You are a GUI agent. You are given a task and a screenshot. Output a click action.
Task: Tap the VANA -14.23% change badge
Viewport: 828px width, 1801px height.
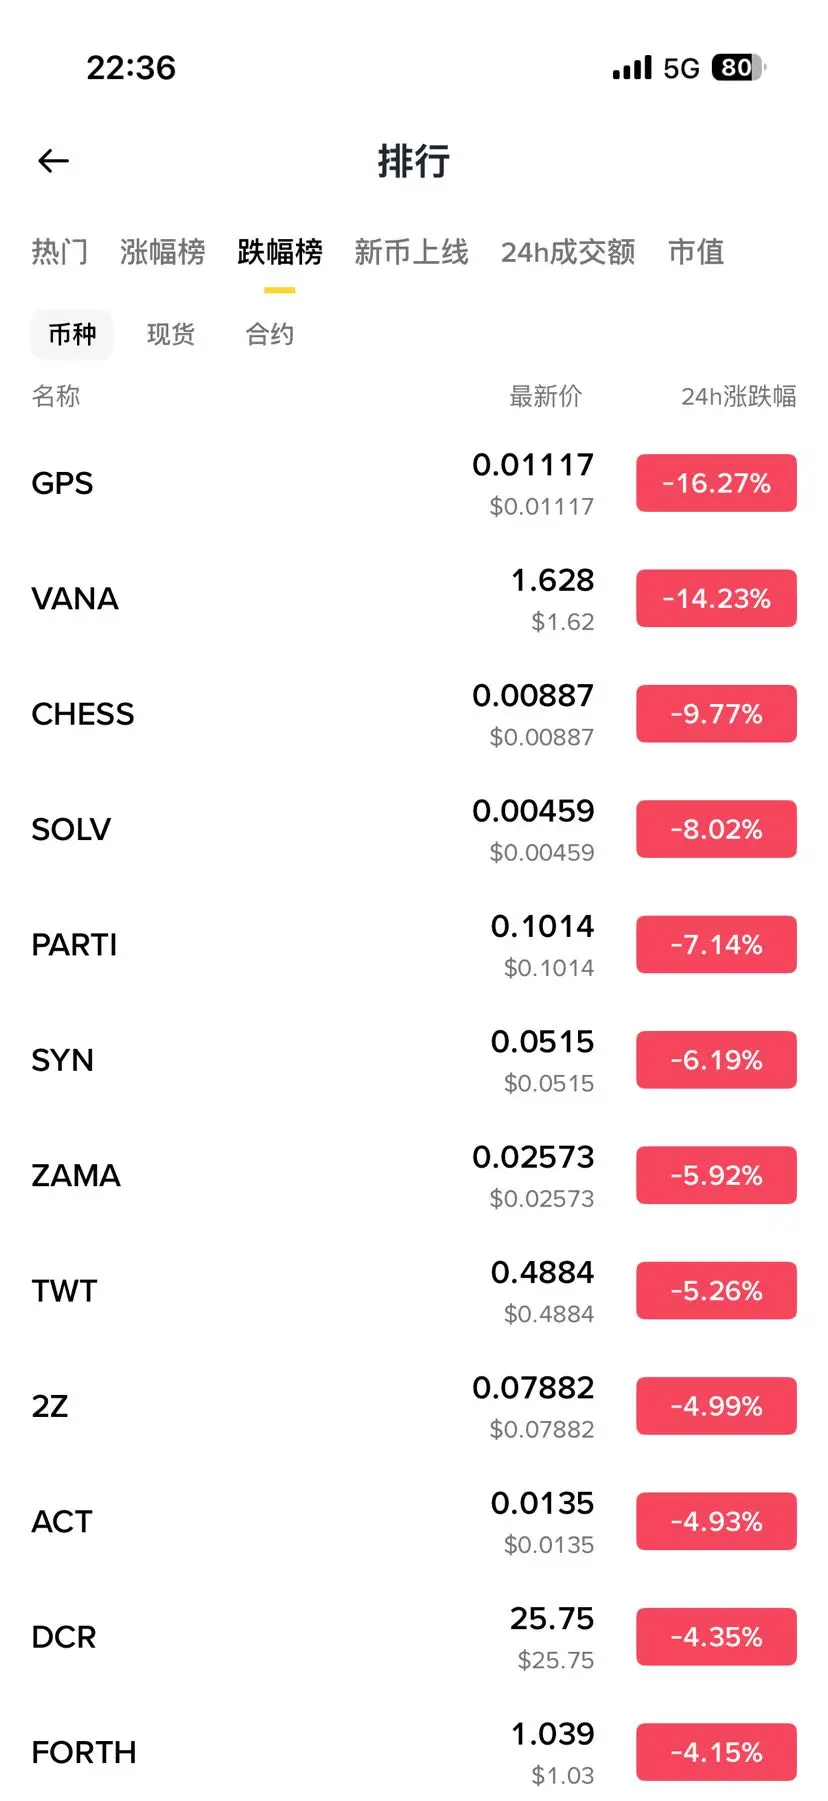click(x=716, y=599)
